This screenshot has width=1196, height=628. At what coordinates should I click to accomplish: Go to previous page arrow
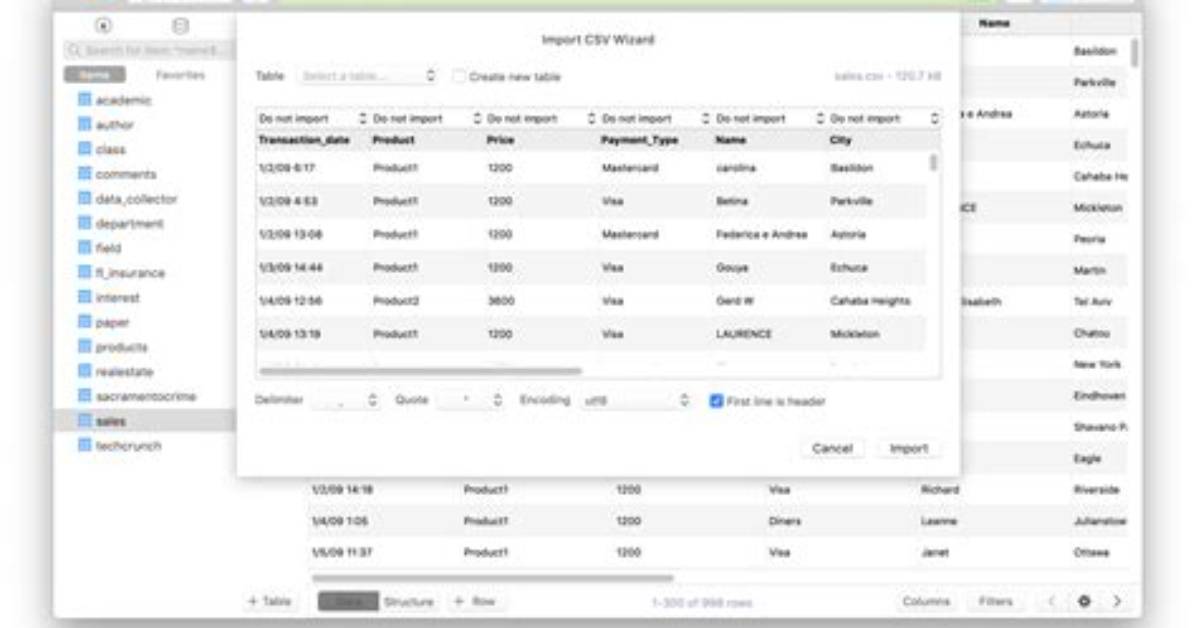coord(1051,601)
